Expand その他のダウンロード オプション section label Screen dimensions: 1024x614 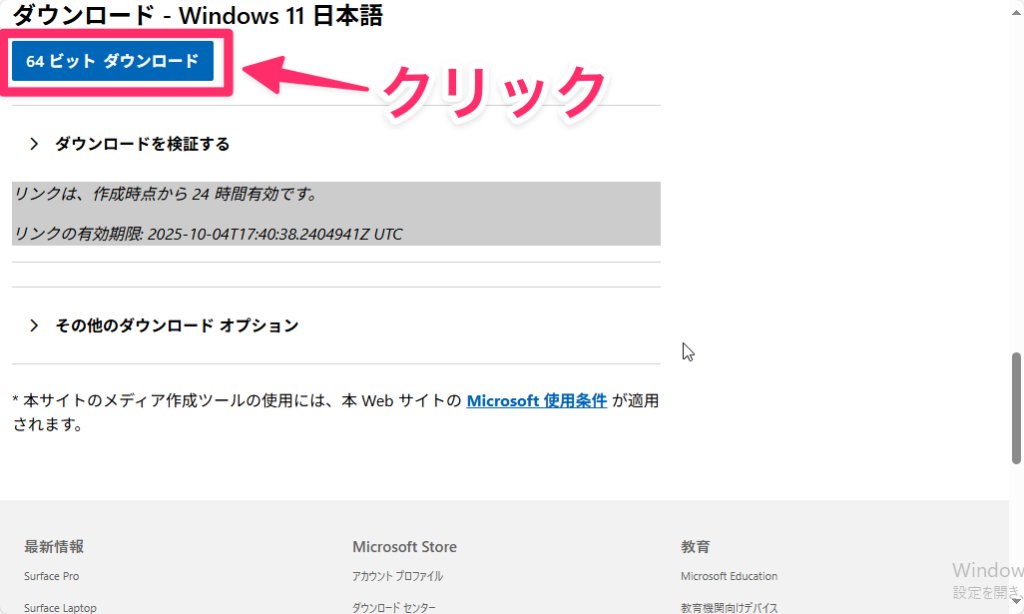[x=176, y=325]
